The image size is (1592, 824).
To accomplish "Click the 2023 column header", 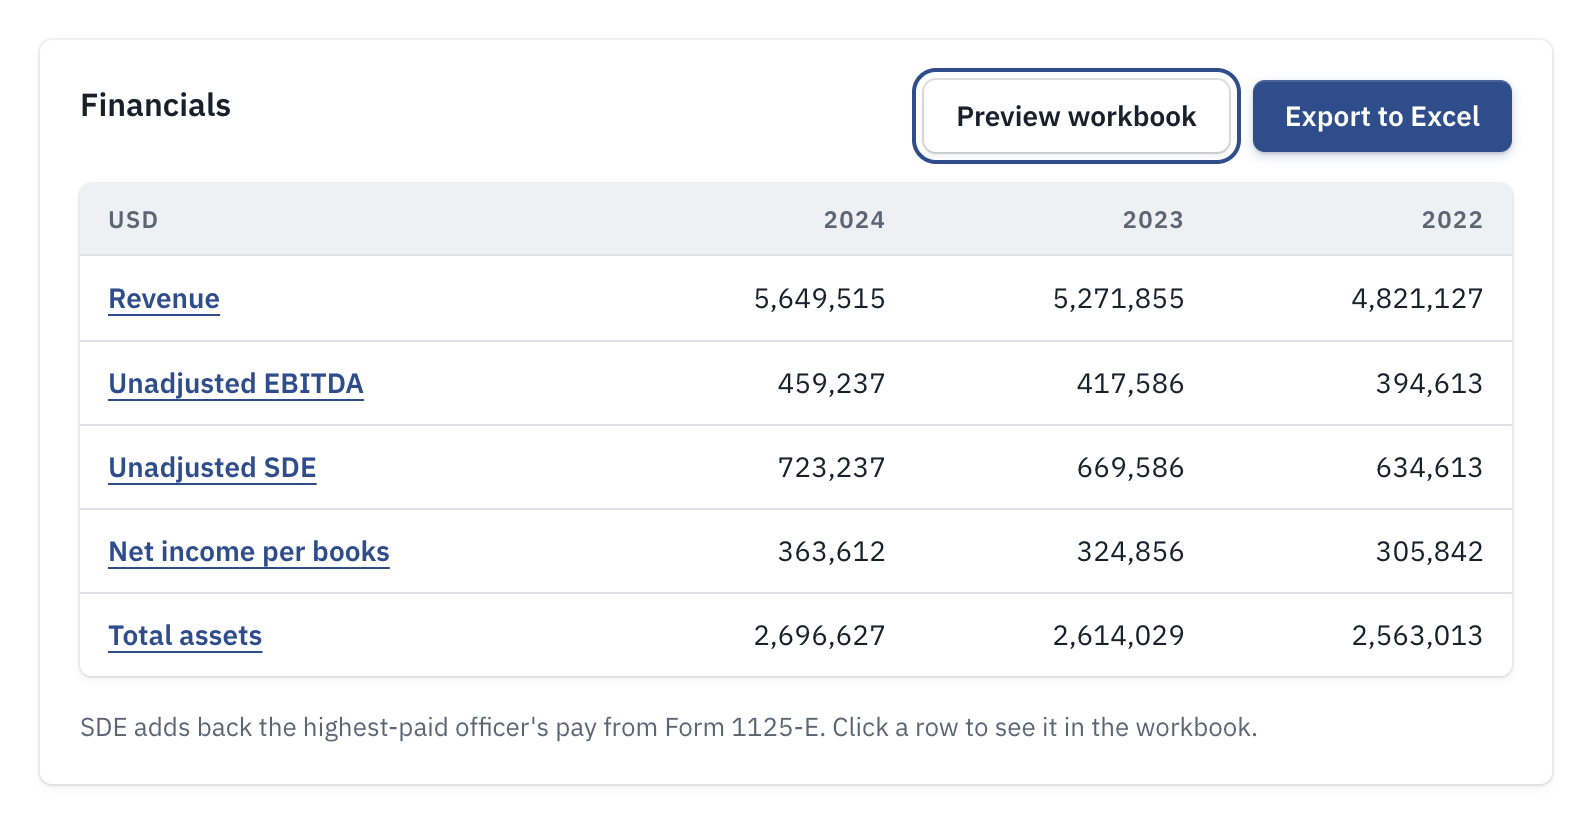I will 1154,220.
